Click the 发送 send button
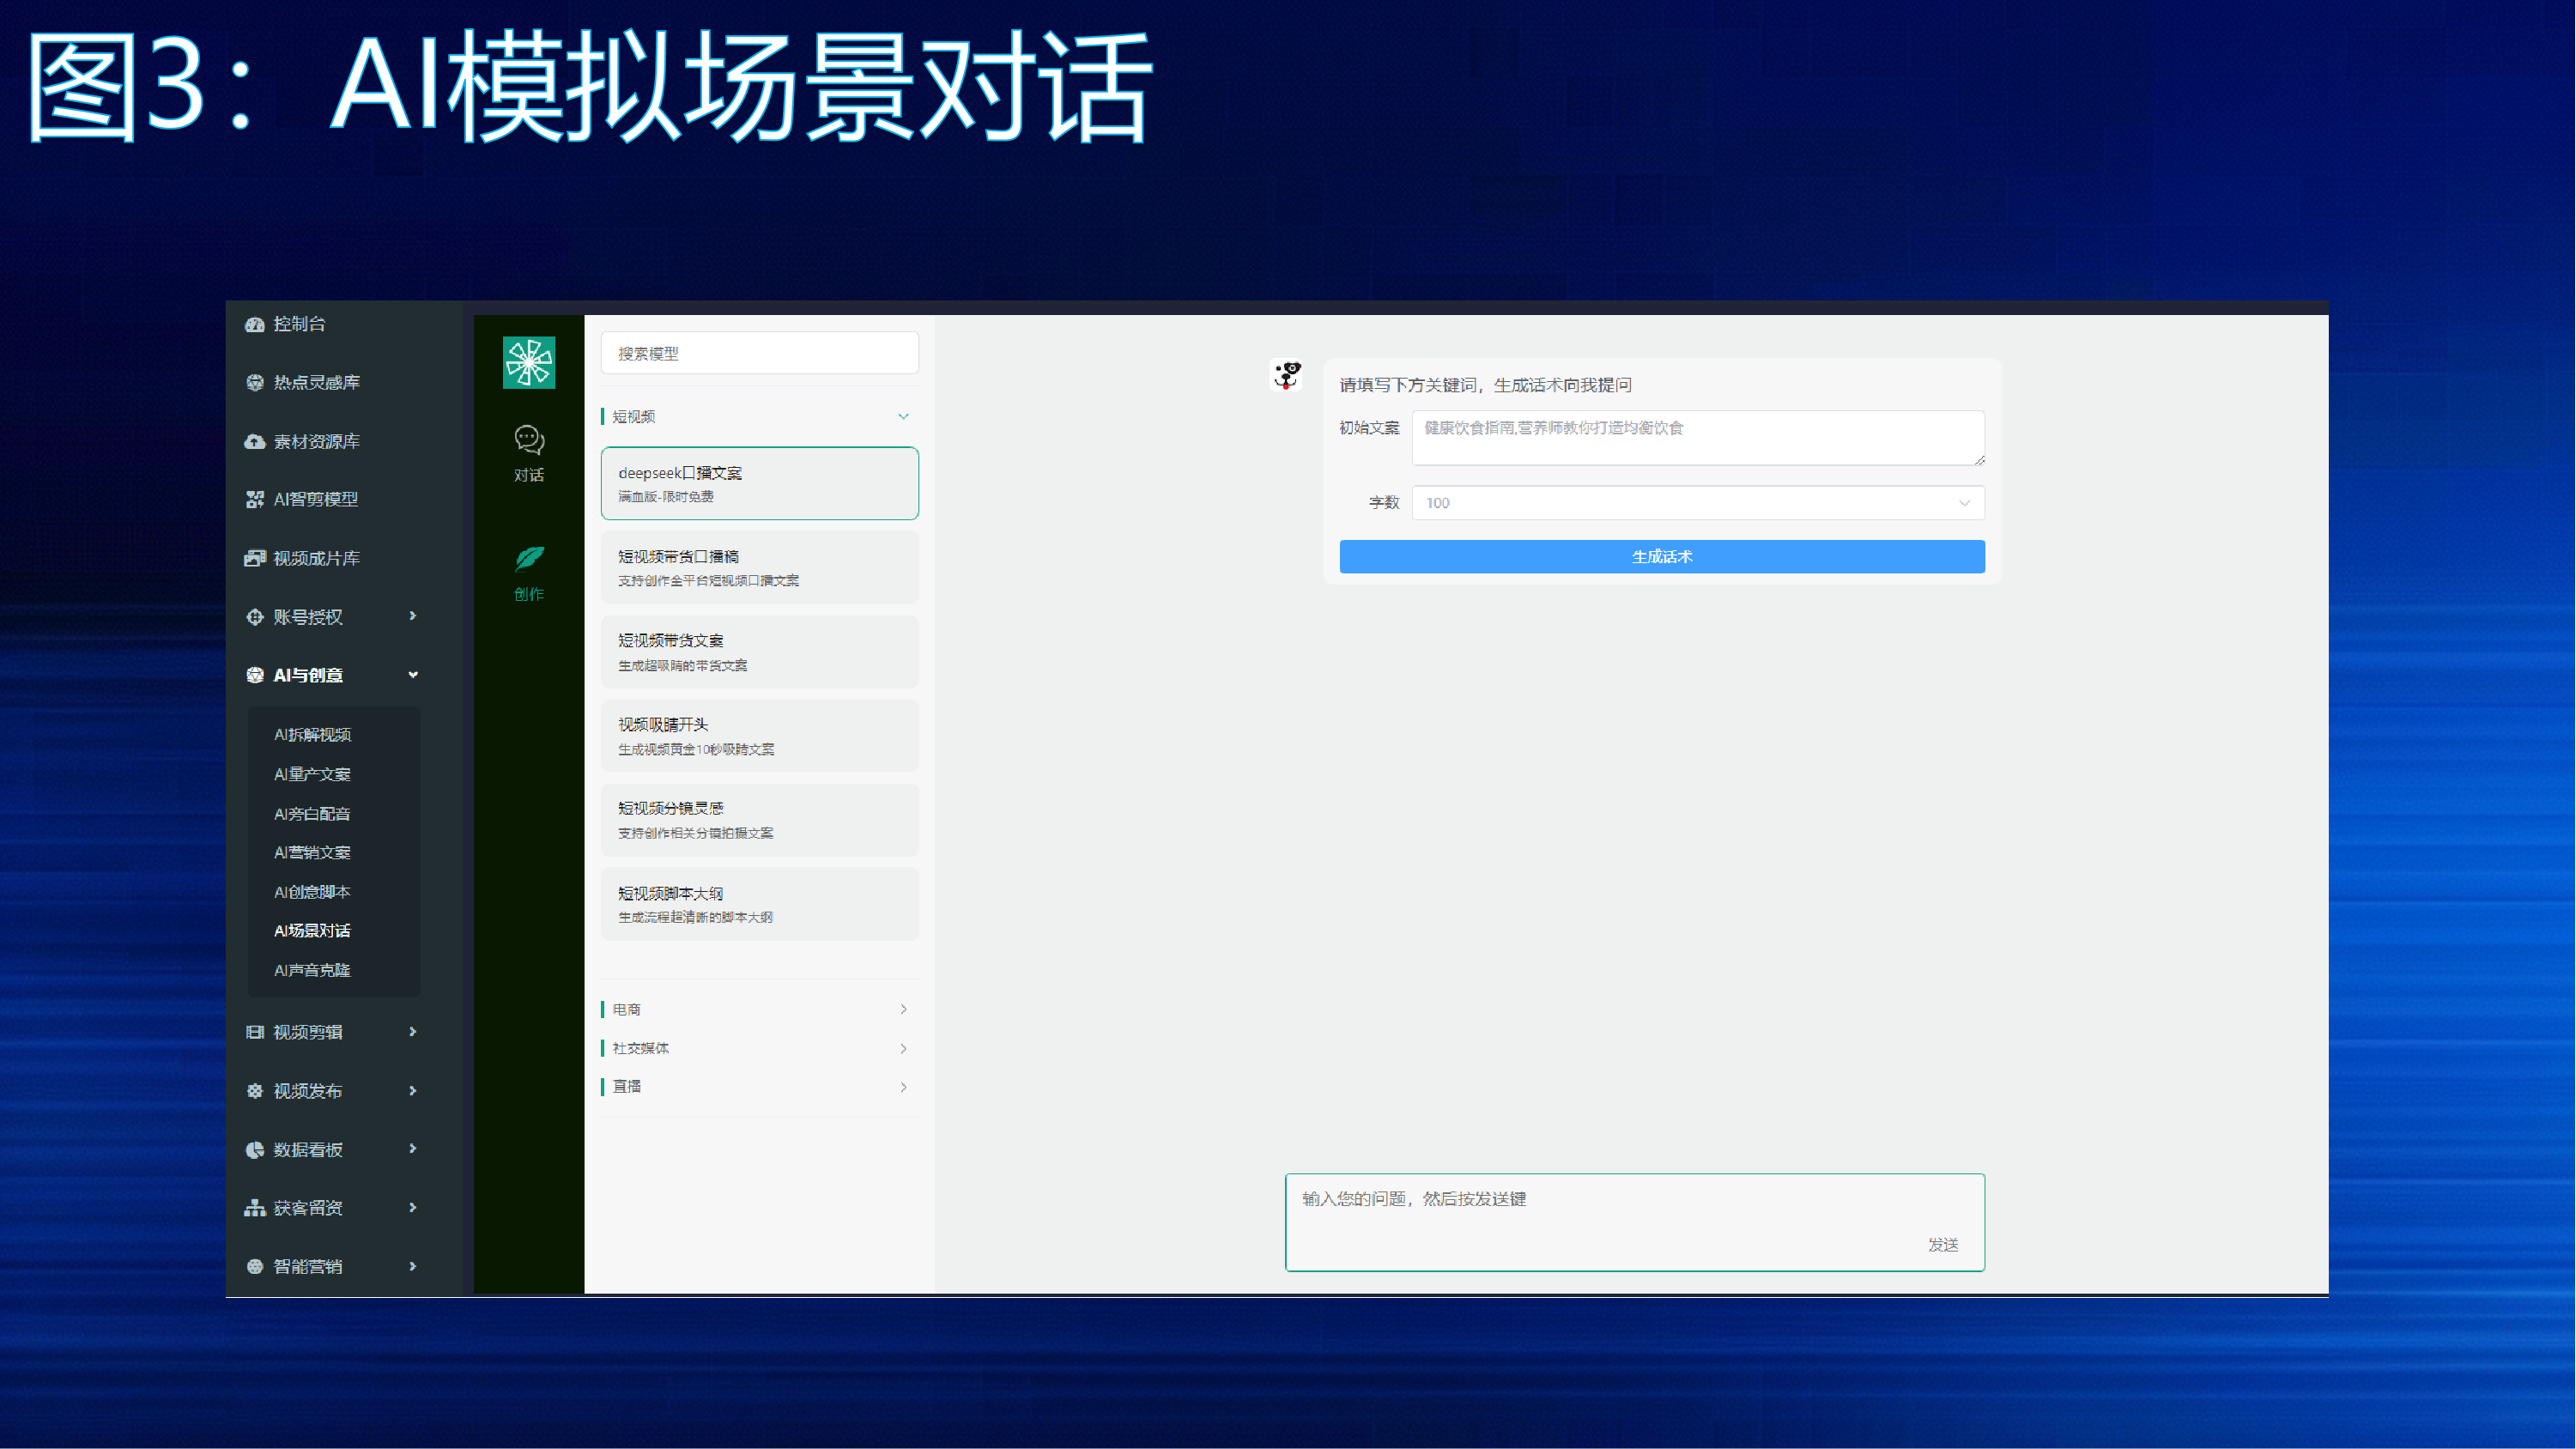The image size is (2576, 1449). click(x=1943, y=1245)
